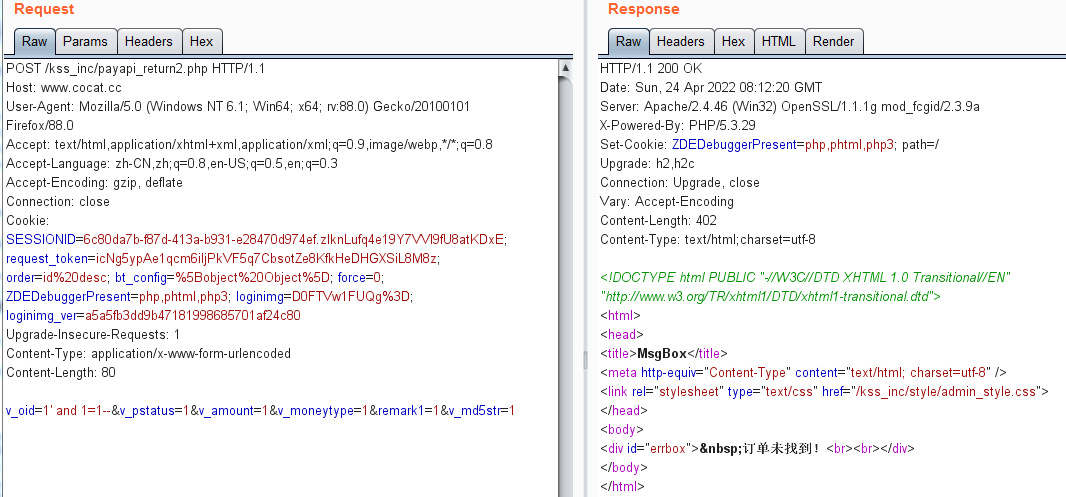Click the request_token cookie line
The height and width of the screenshot is (497, 1066).
click(x=223, y=259)
